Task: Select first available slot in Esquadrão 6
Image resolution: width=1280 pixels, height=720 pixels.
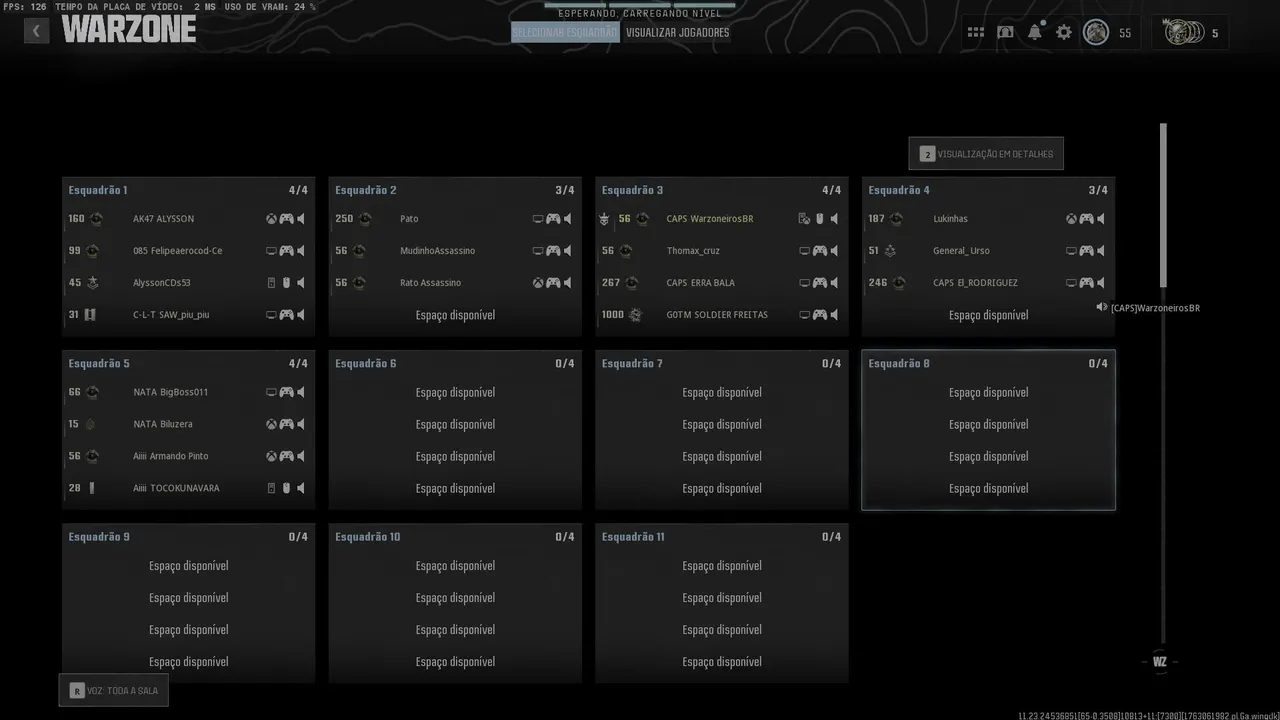Action: click(455, 393)
